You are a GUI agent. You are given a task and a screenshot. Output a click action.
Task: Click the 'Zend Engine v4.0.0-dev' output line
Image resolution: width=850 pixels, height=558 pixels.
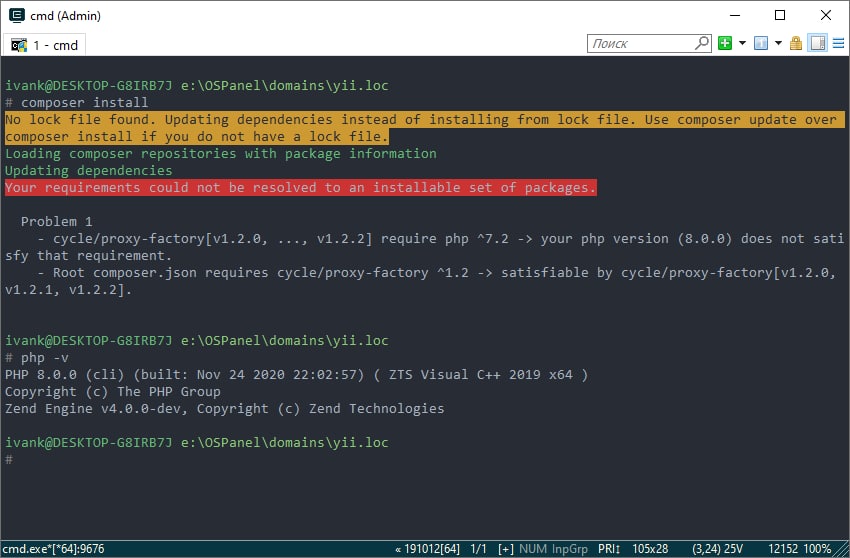[x=224, y=408]
